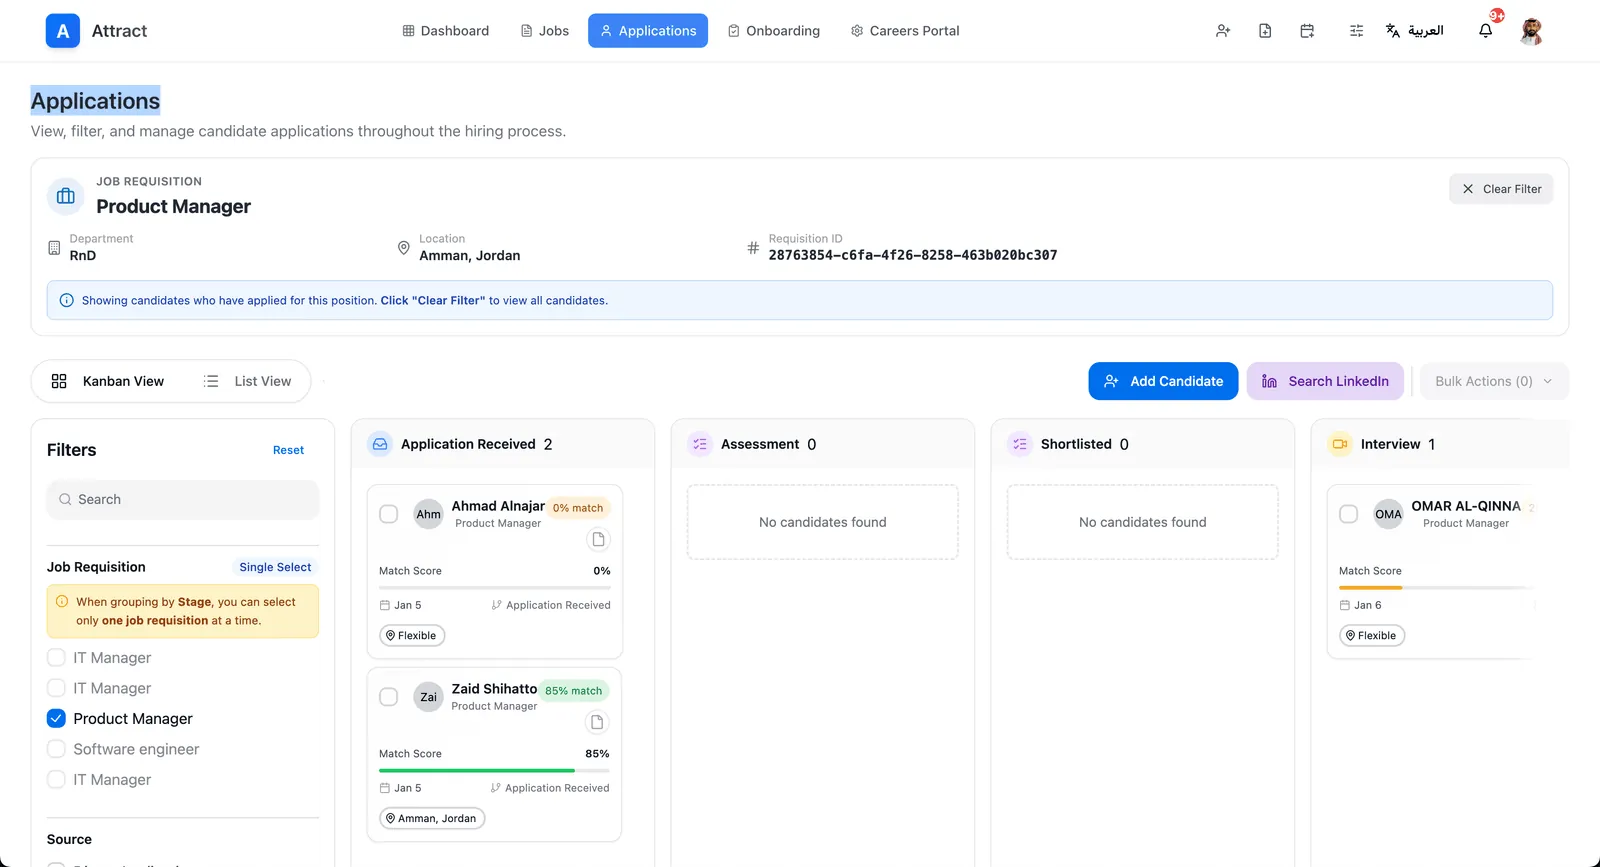This screenshot has width=1600, height=867.
Task: Open the Onboarding tab
Action: (774, 31)
